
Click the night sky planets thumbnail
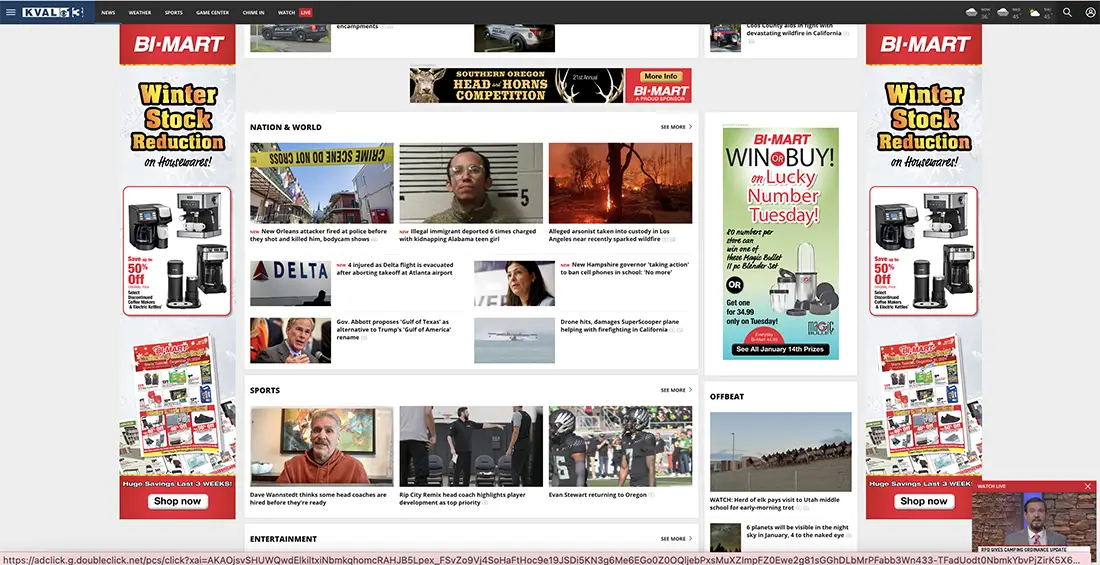tap(725, 538)
